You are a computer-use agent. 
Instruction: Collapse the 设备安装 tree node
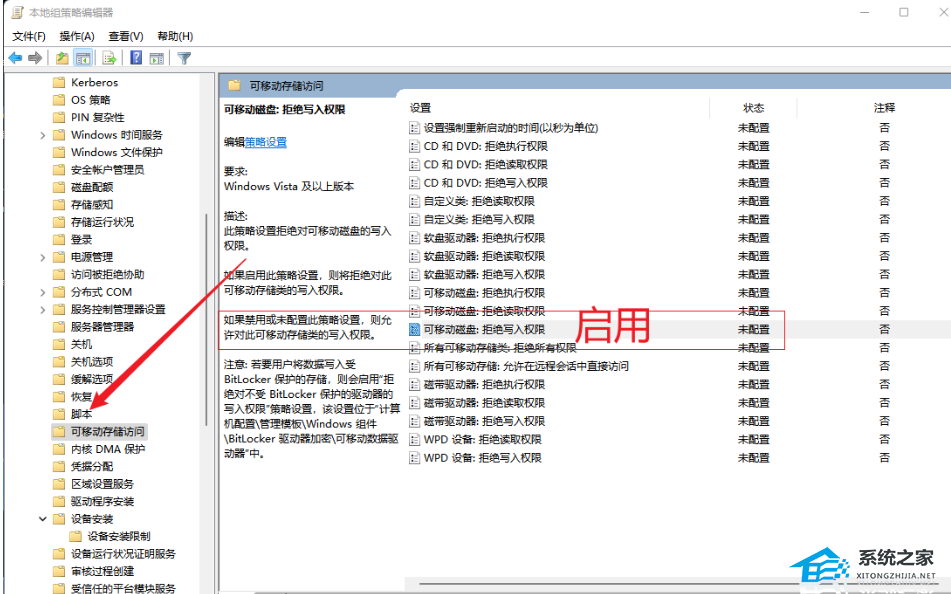pyautogui.click(x=42, y=518)
